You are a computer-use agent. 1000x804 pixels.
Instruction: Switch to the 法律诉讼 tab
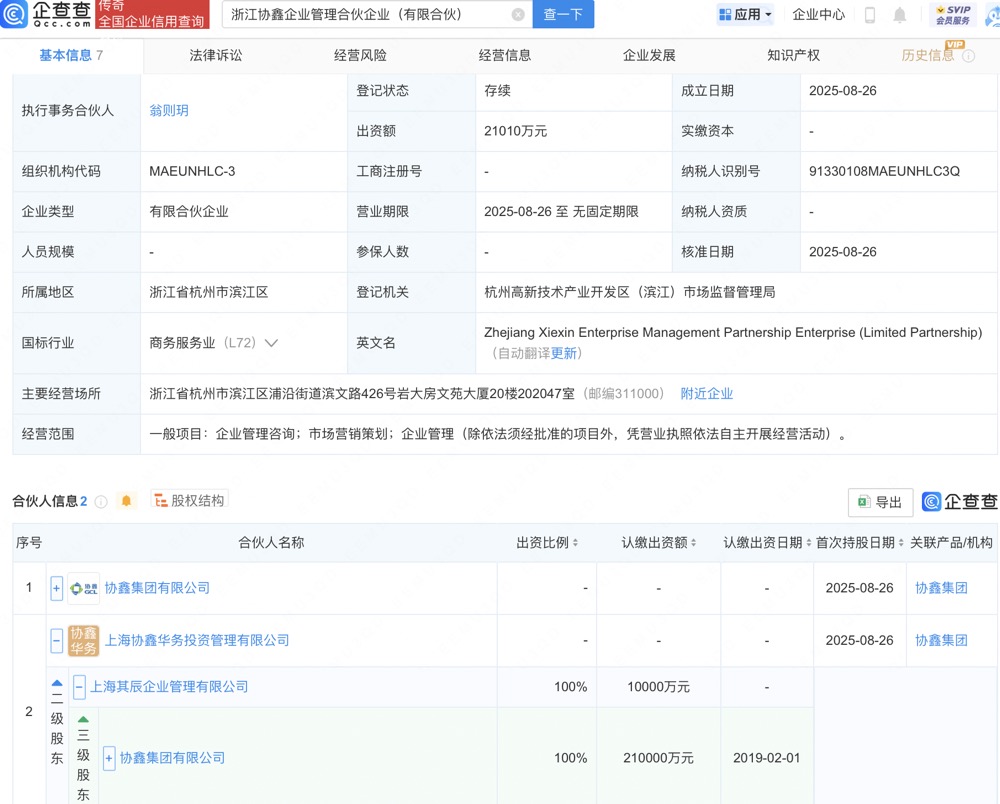coord(216,55)
